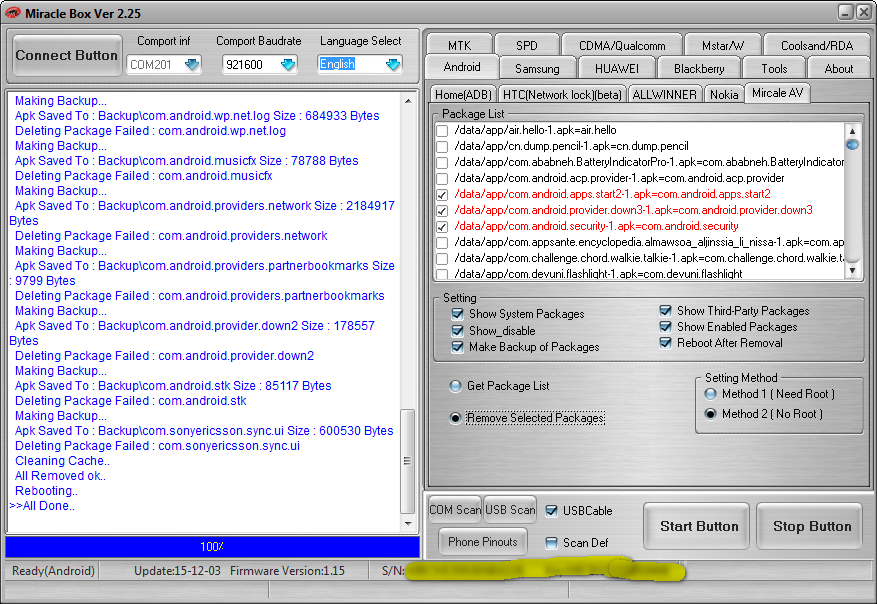Choose Method 2 (No Root)
This screenshot has width=877, height=604.
click(710, 414)
